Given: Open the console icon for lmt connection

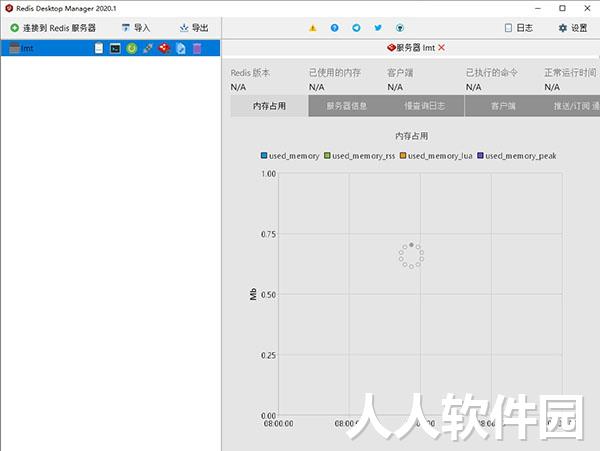Looking at the screenshot, I should 115,48.
